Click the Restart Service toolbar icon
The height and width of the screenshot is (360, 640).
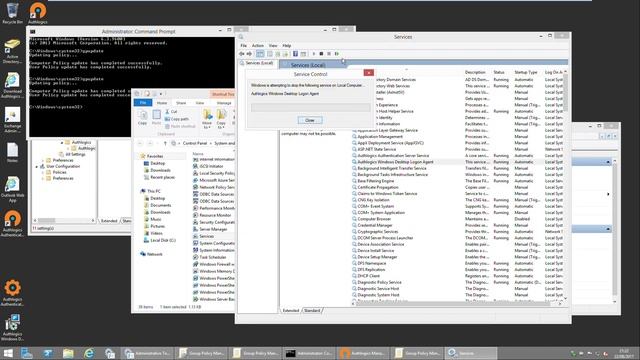[337, 54]
